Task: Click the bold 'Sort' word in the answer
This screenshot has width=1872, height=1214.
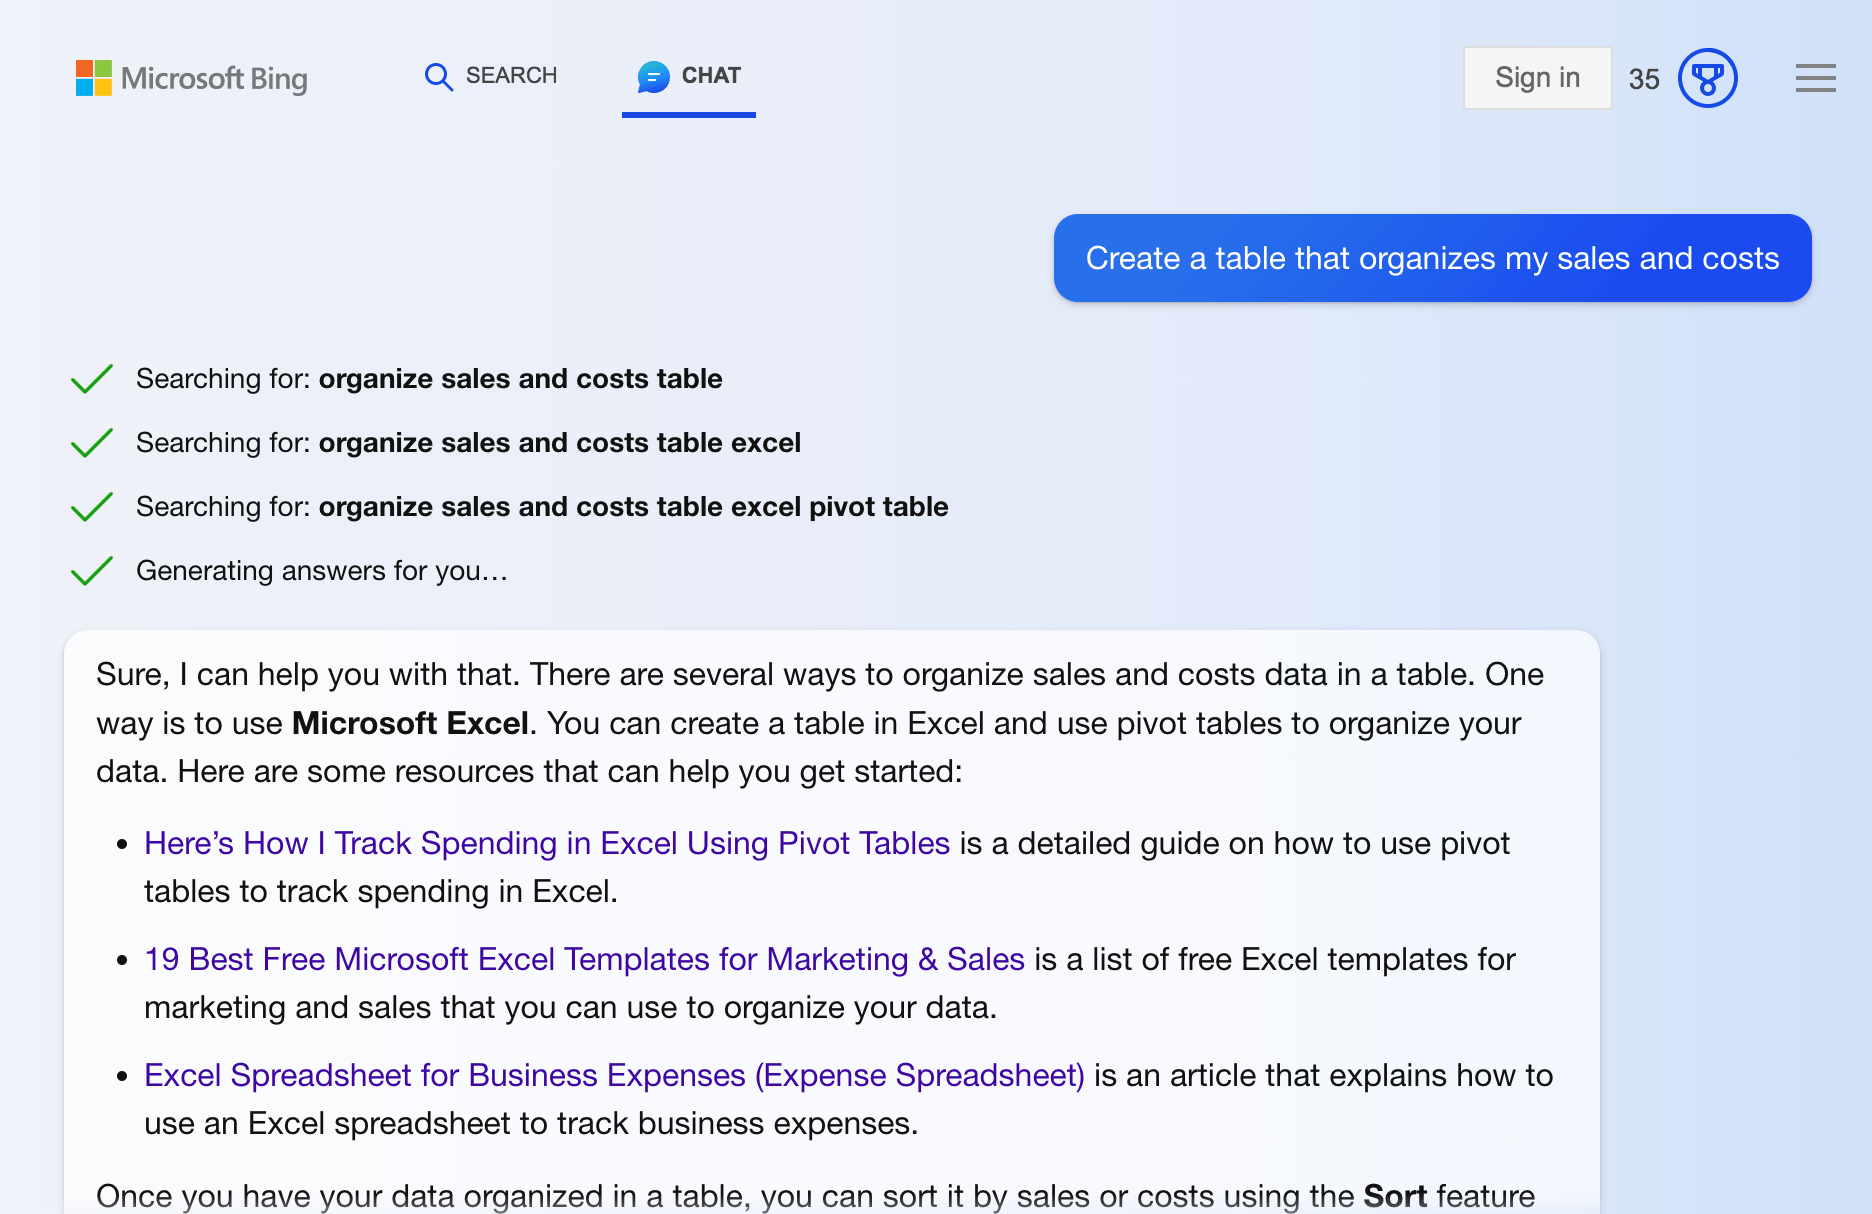Action: 1395,1196
